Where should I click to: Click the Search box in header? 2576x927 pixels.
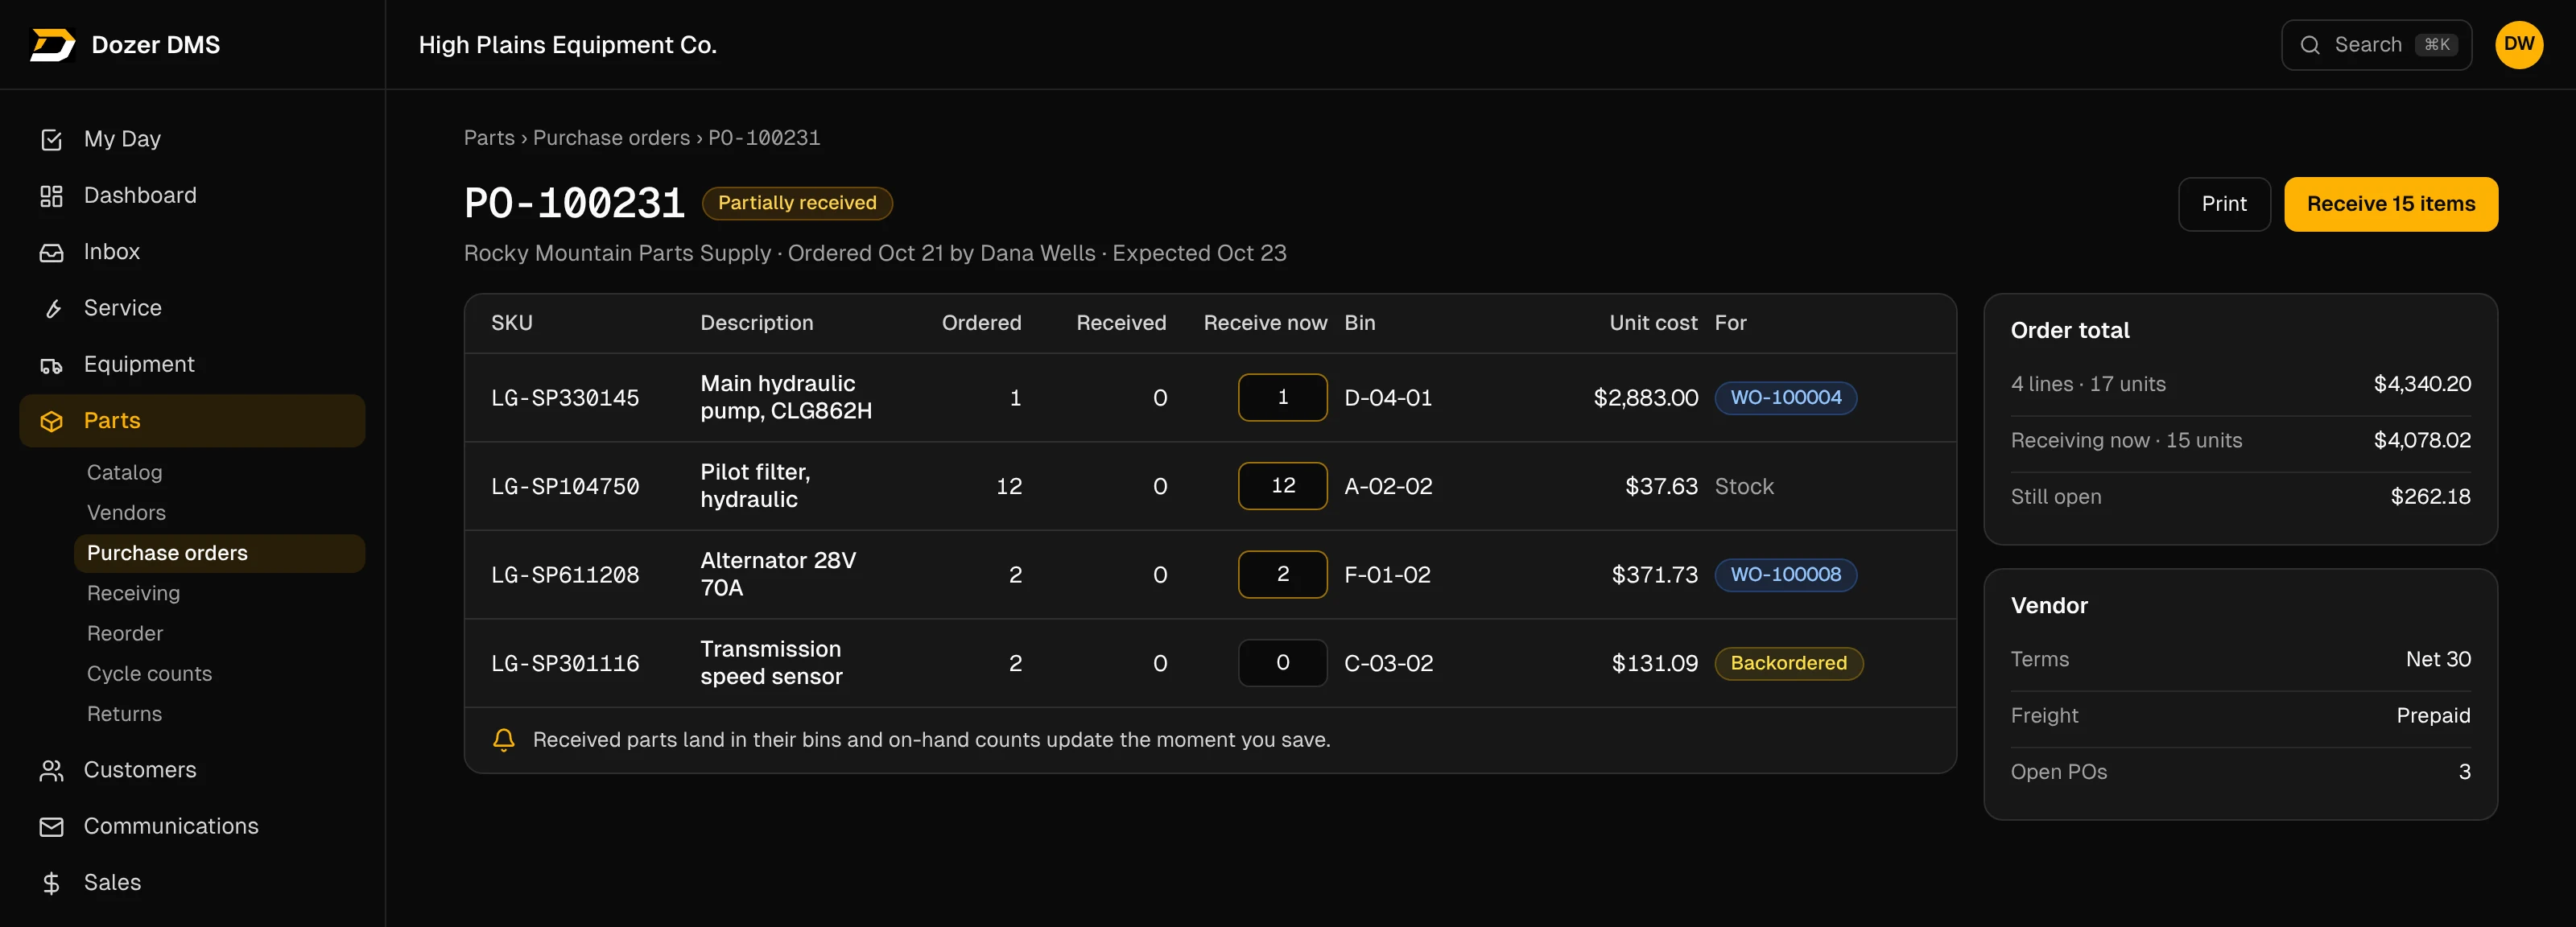2376,45
